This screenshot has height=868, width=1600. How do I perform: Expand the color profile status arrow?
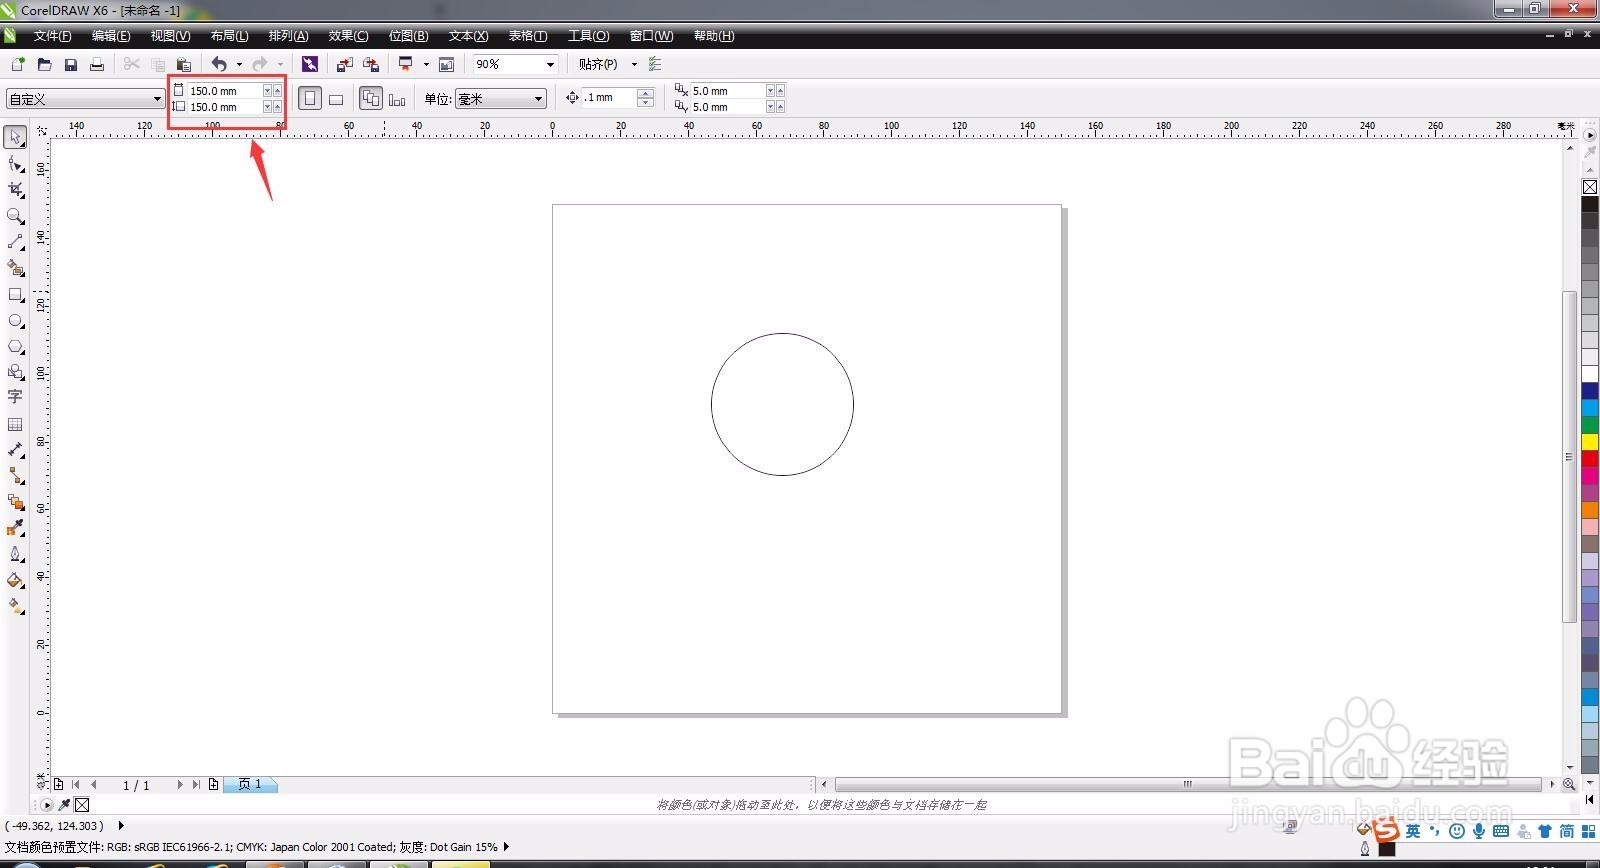coord(506,846)
